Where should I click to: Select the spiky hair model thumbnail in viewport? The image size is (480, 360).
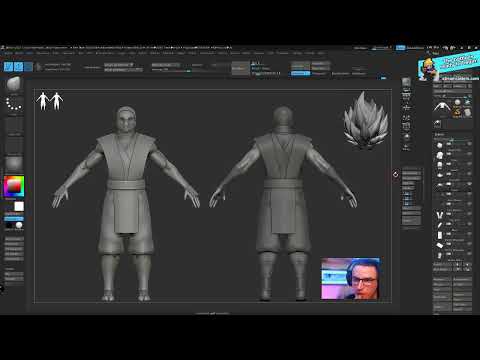pyautogui.click(x=366, y=120)
